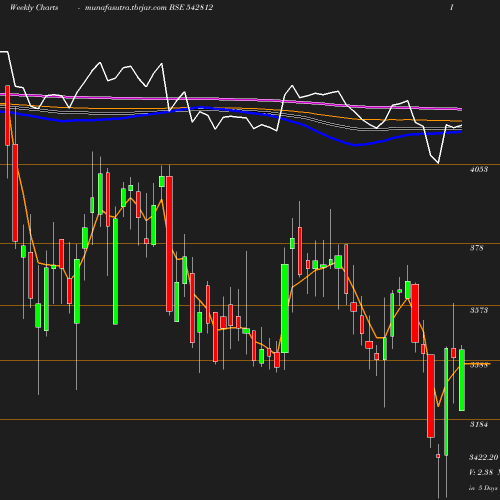
Task: Click the 3422.20 closing price text
Action: coord(484,457)
